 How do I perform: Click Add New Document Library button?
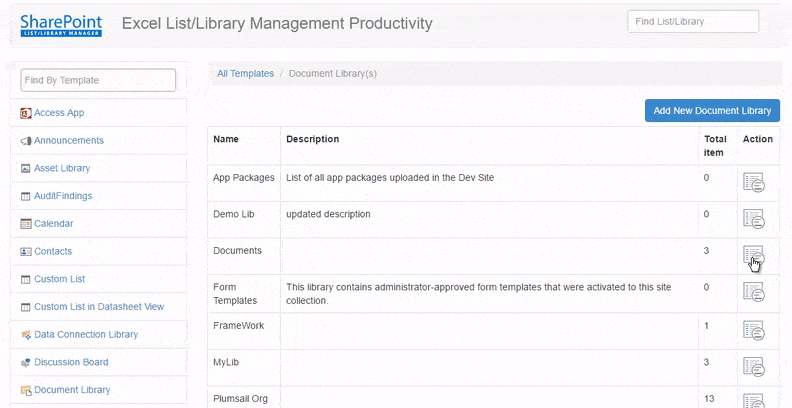712,111
